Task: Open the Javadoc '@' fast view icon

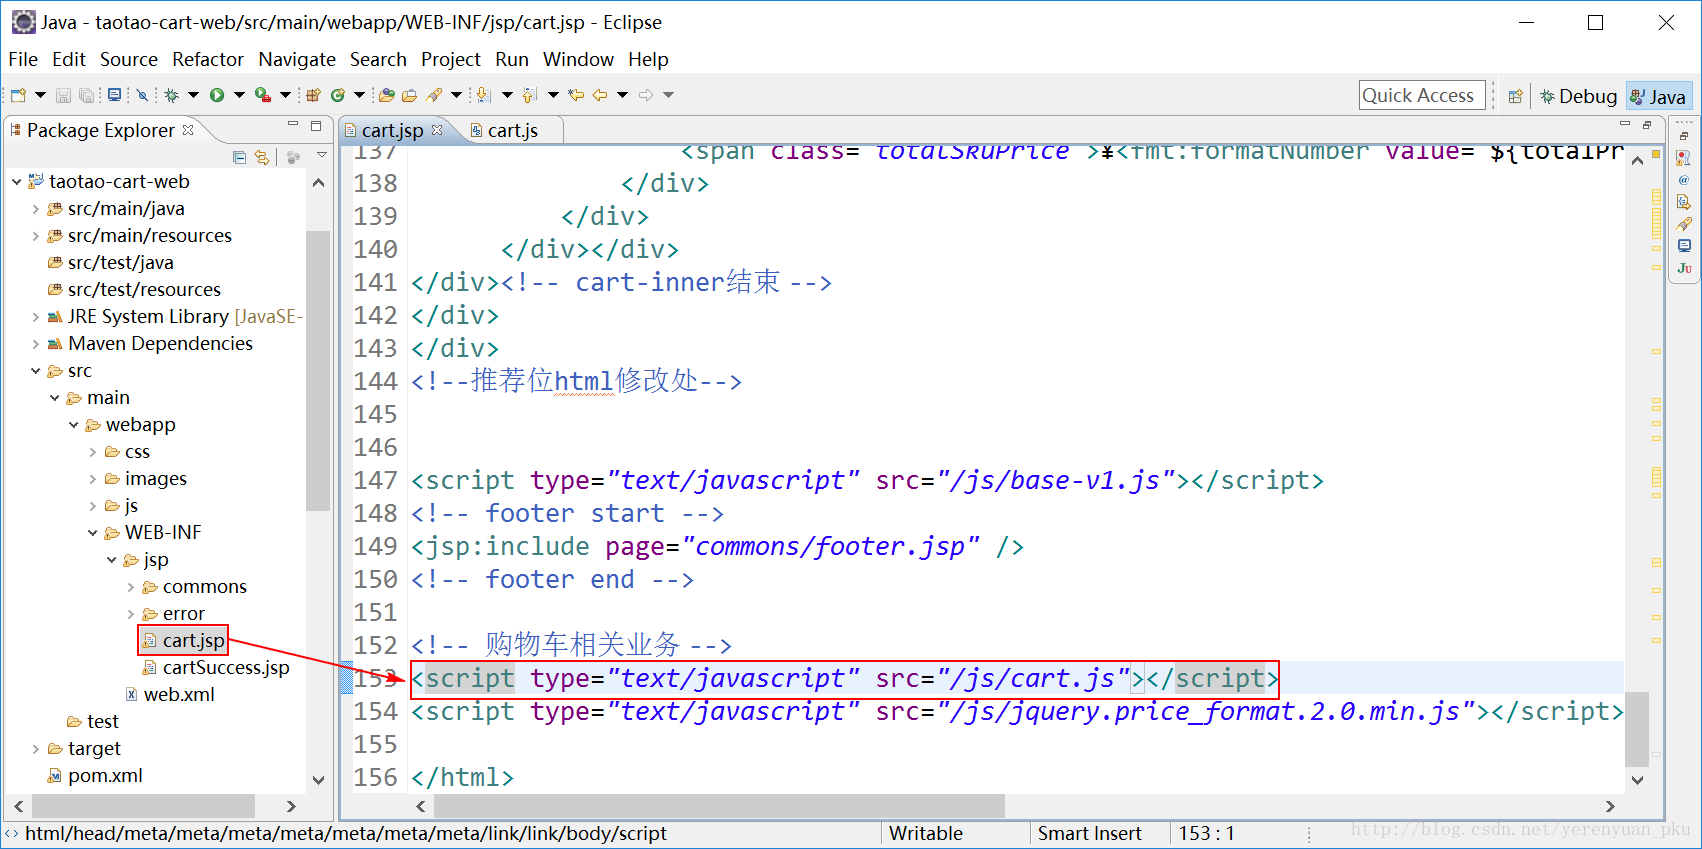Action: (1684, 180)
